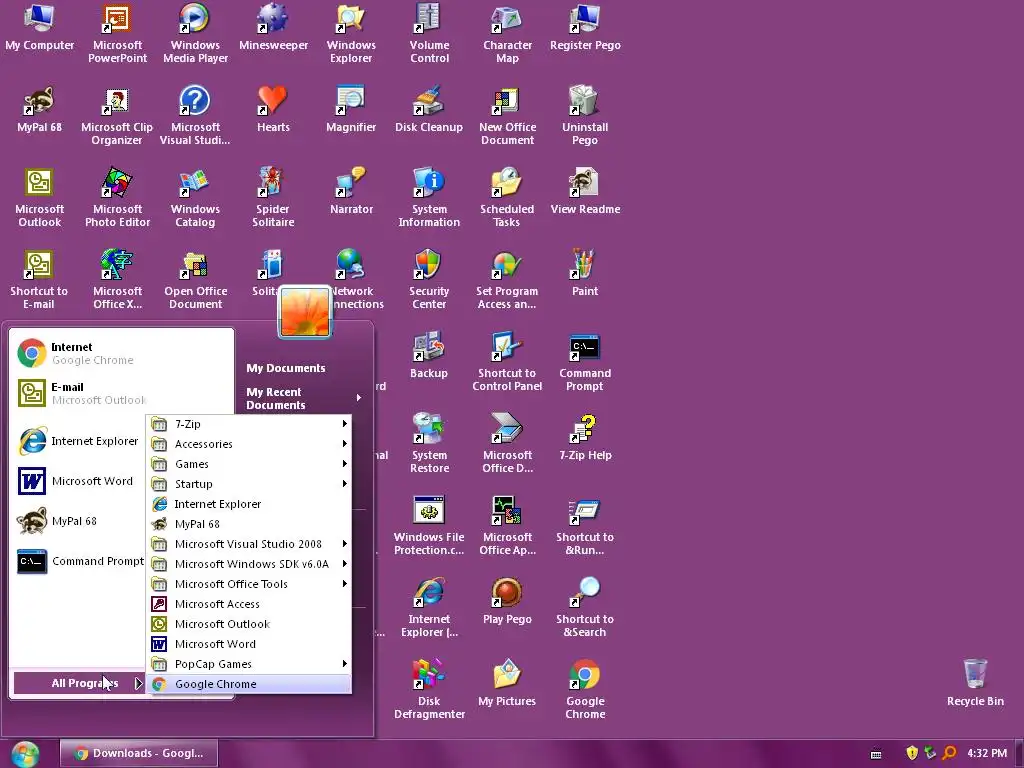
Task: Select Microsoft Photo Editor desktop icon
Action: [x=117, y=197]
